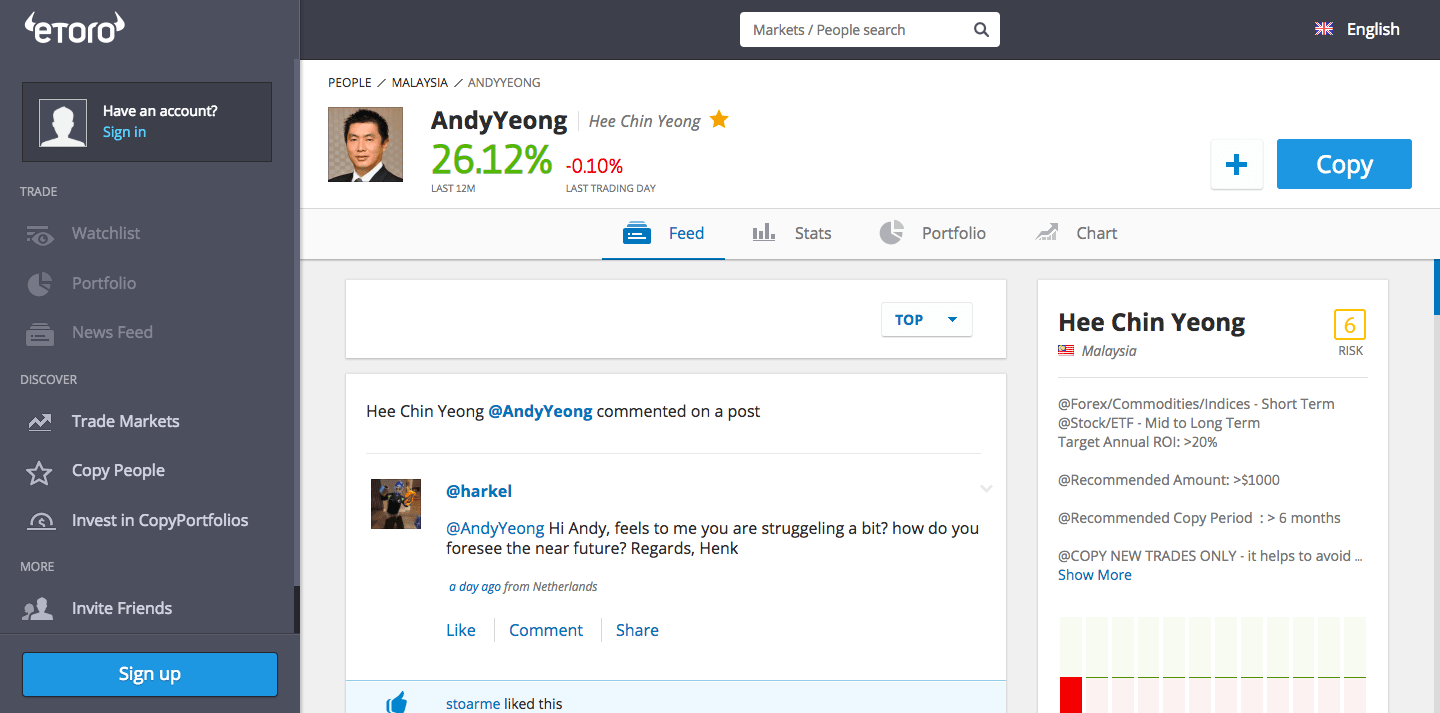Click the gold star next to Hee Chin Yeong
This screenshot has height=713, width=1440.
point(719,120)
